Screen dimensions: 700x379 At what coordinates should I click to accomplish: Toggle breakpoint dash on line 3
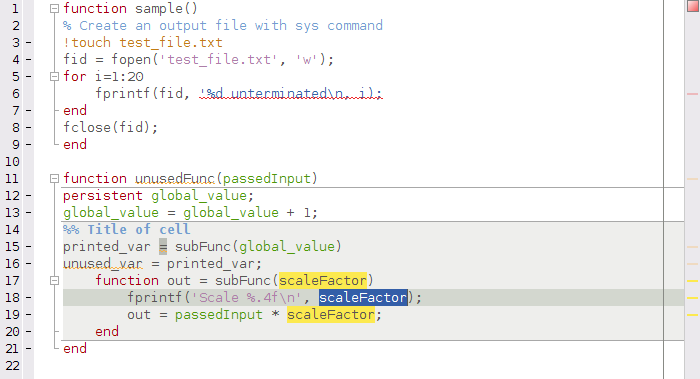tap(29, 42)
